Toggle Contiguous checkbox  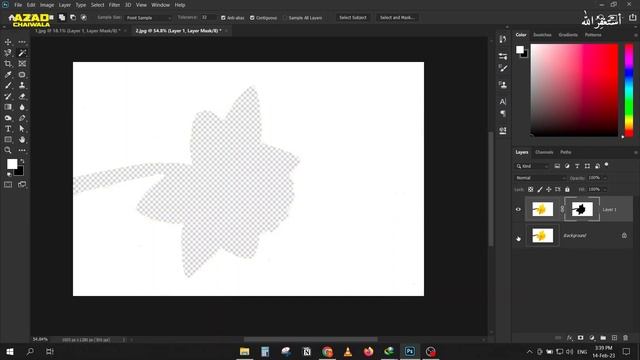point(252,18)
